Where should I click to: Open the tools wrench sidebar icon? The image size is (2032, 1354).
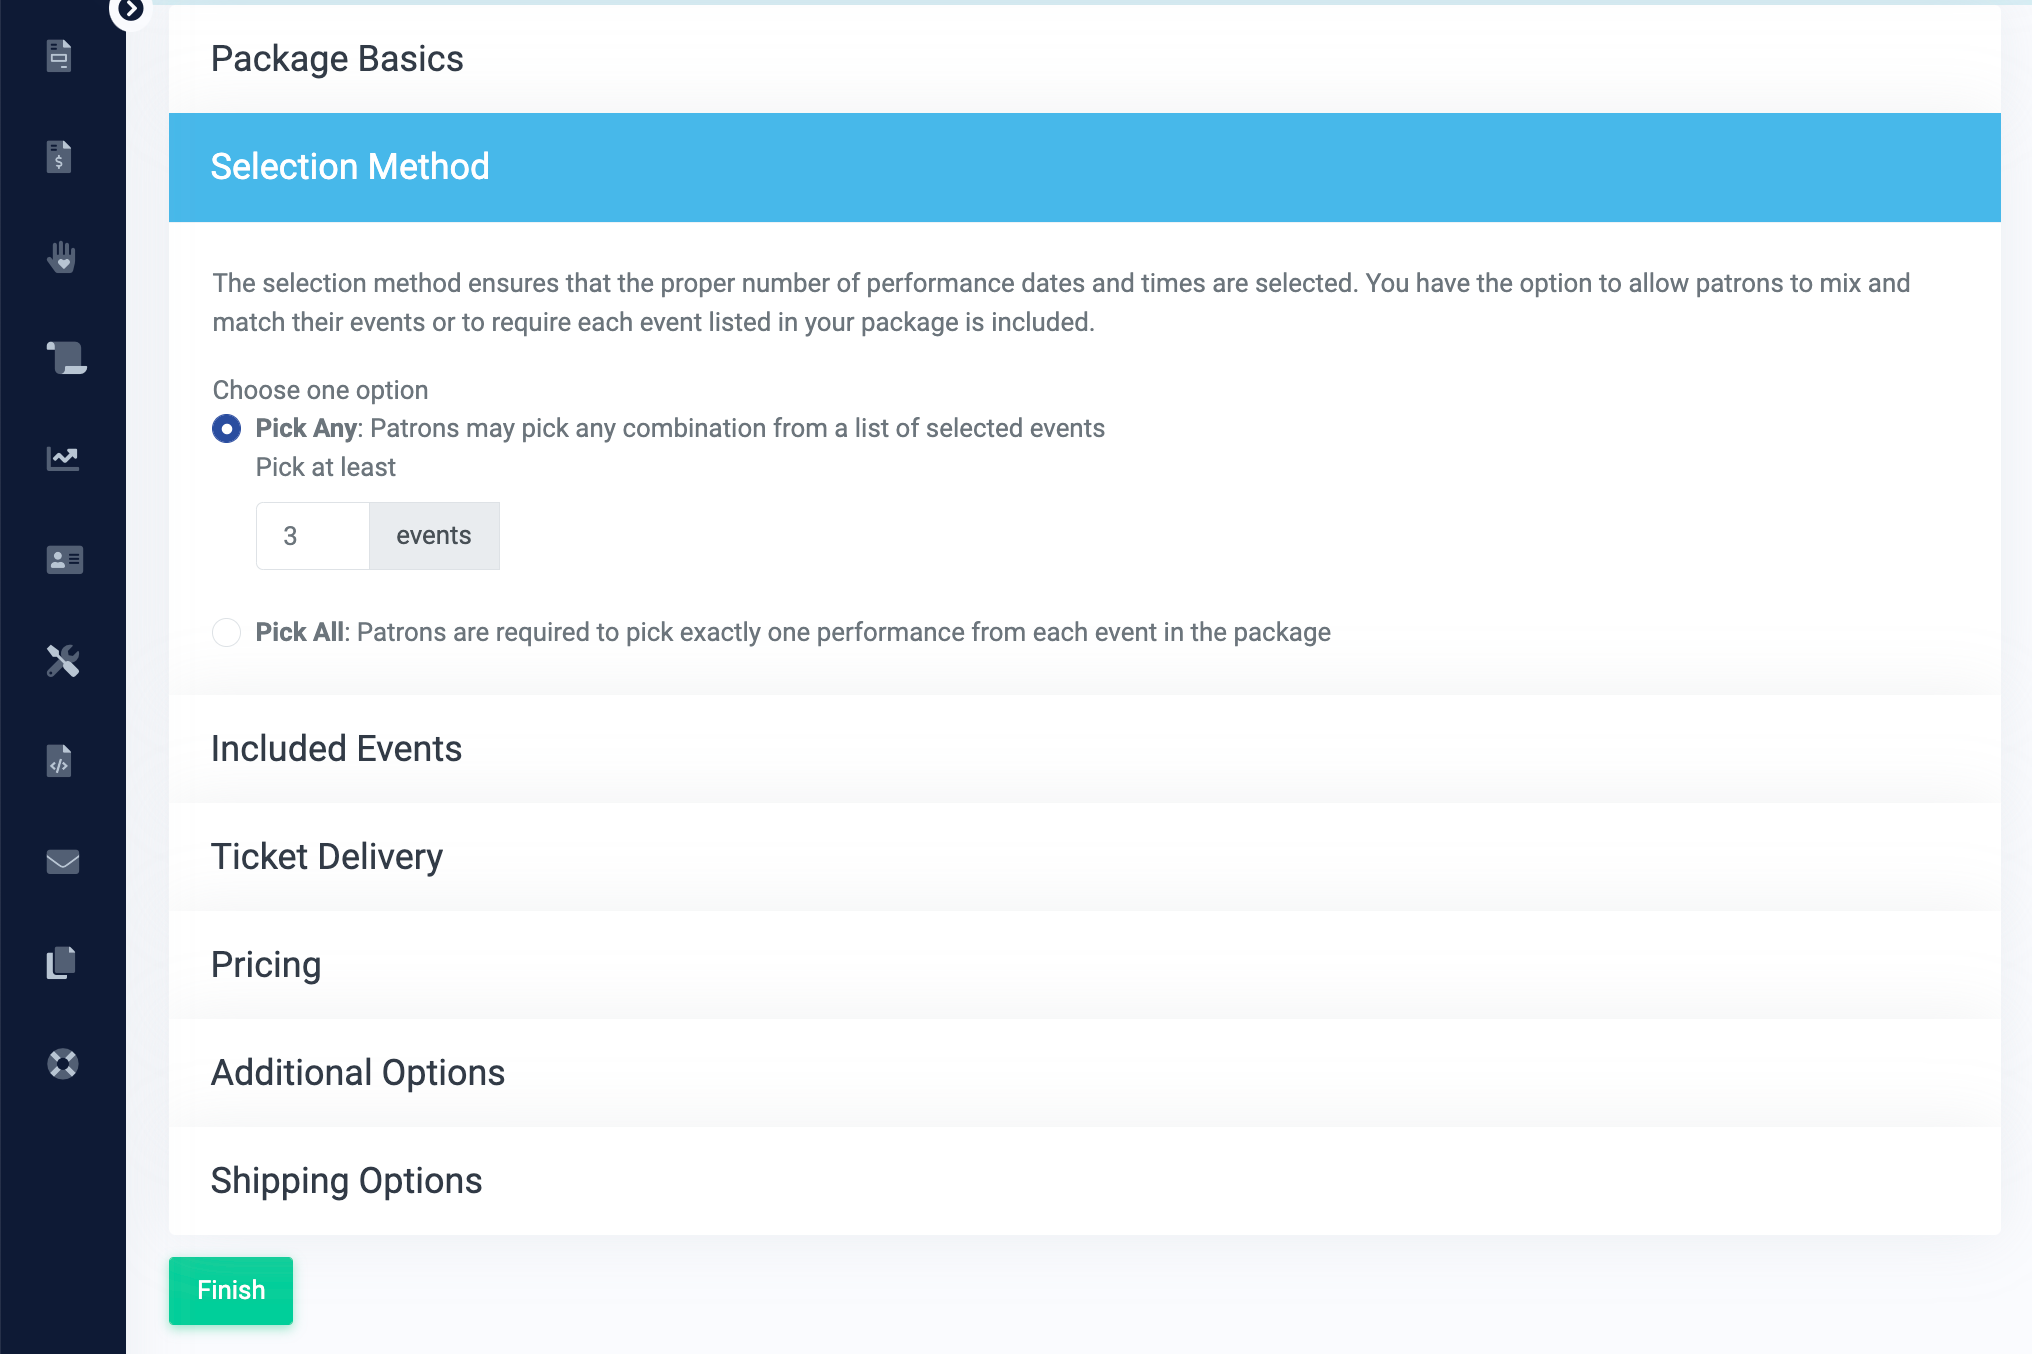click(x=63, y=660)
